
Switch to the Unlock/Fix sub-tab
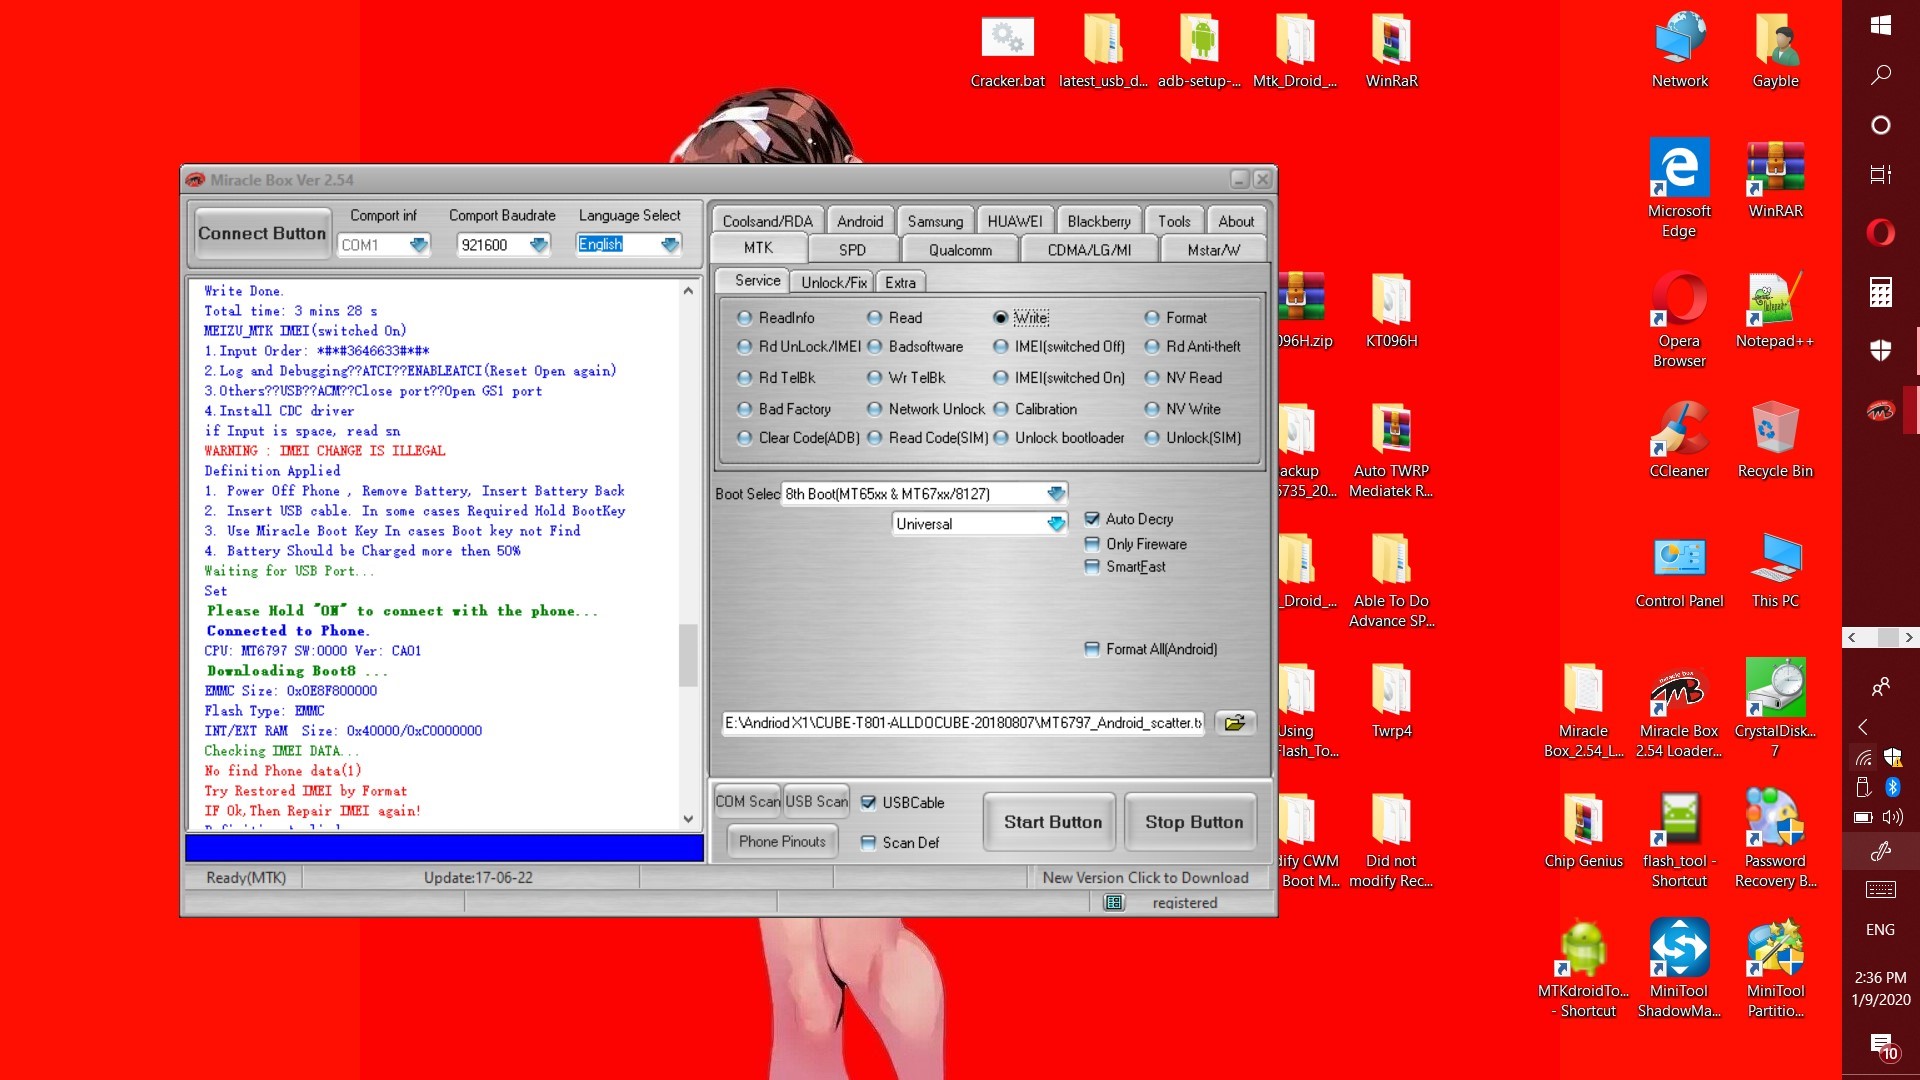[x=834, y=282]
